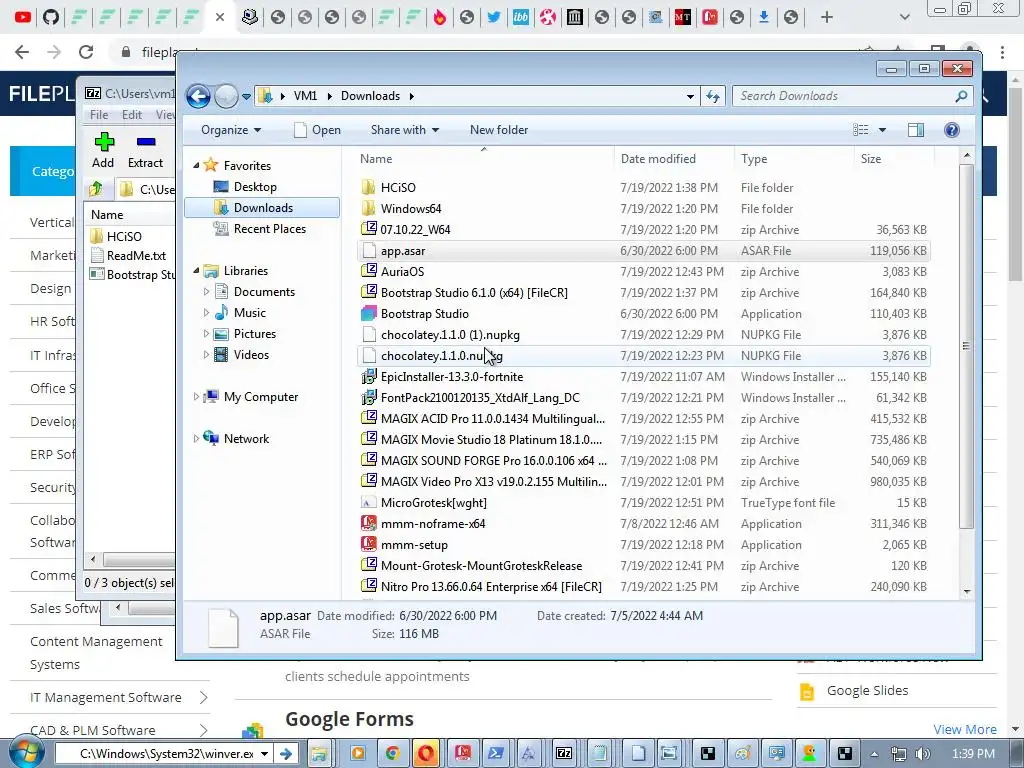The width and height of the screenshot is (1024, 768).
Task: Click Chrome's back arrow
Action: 22,52
